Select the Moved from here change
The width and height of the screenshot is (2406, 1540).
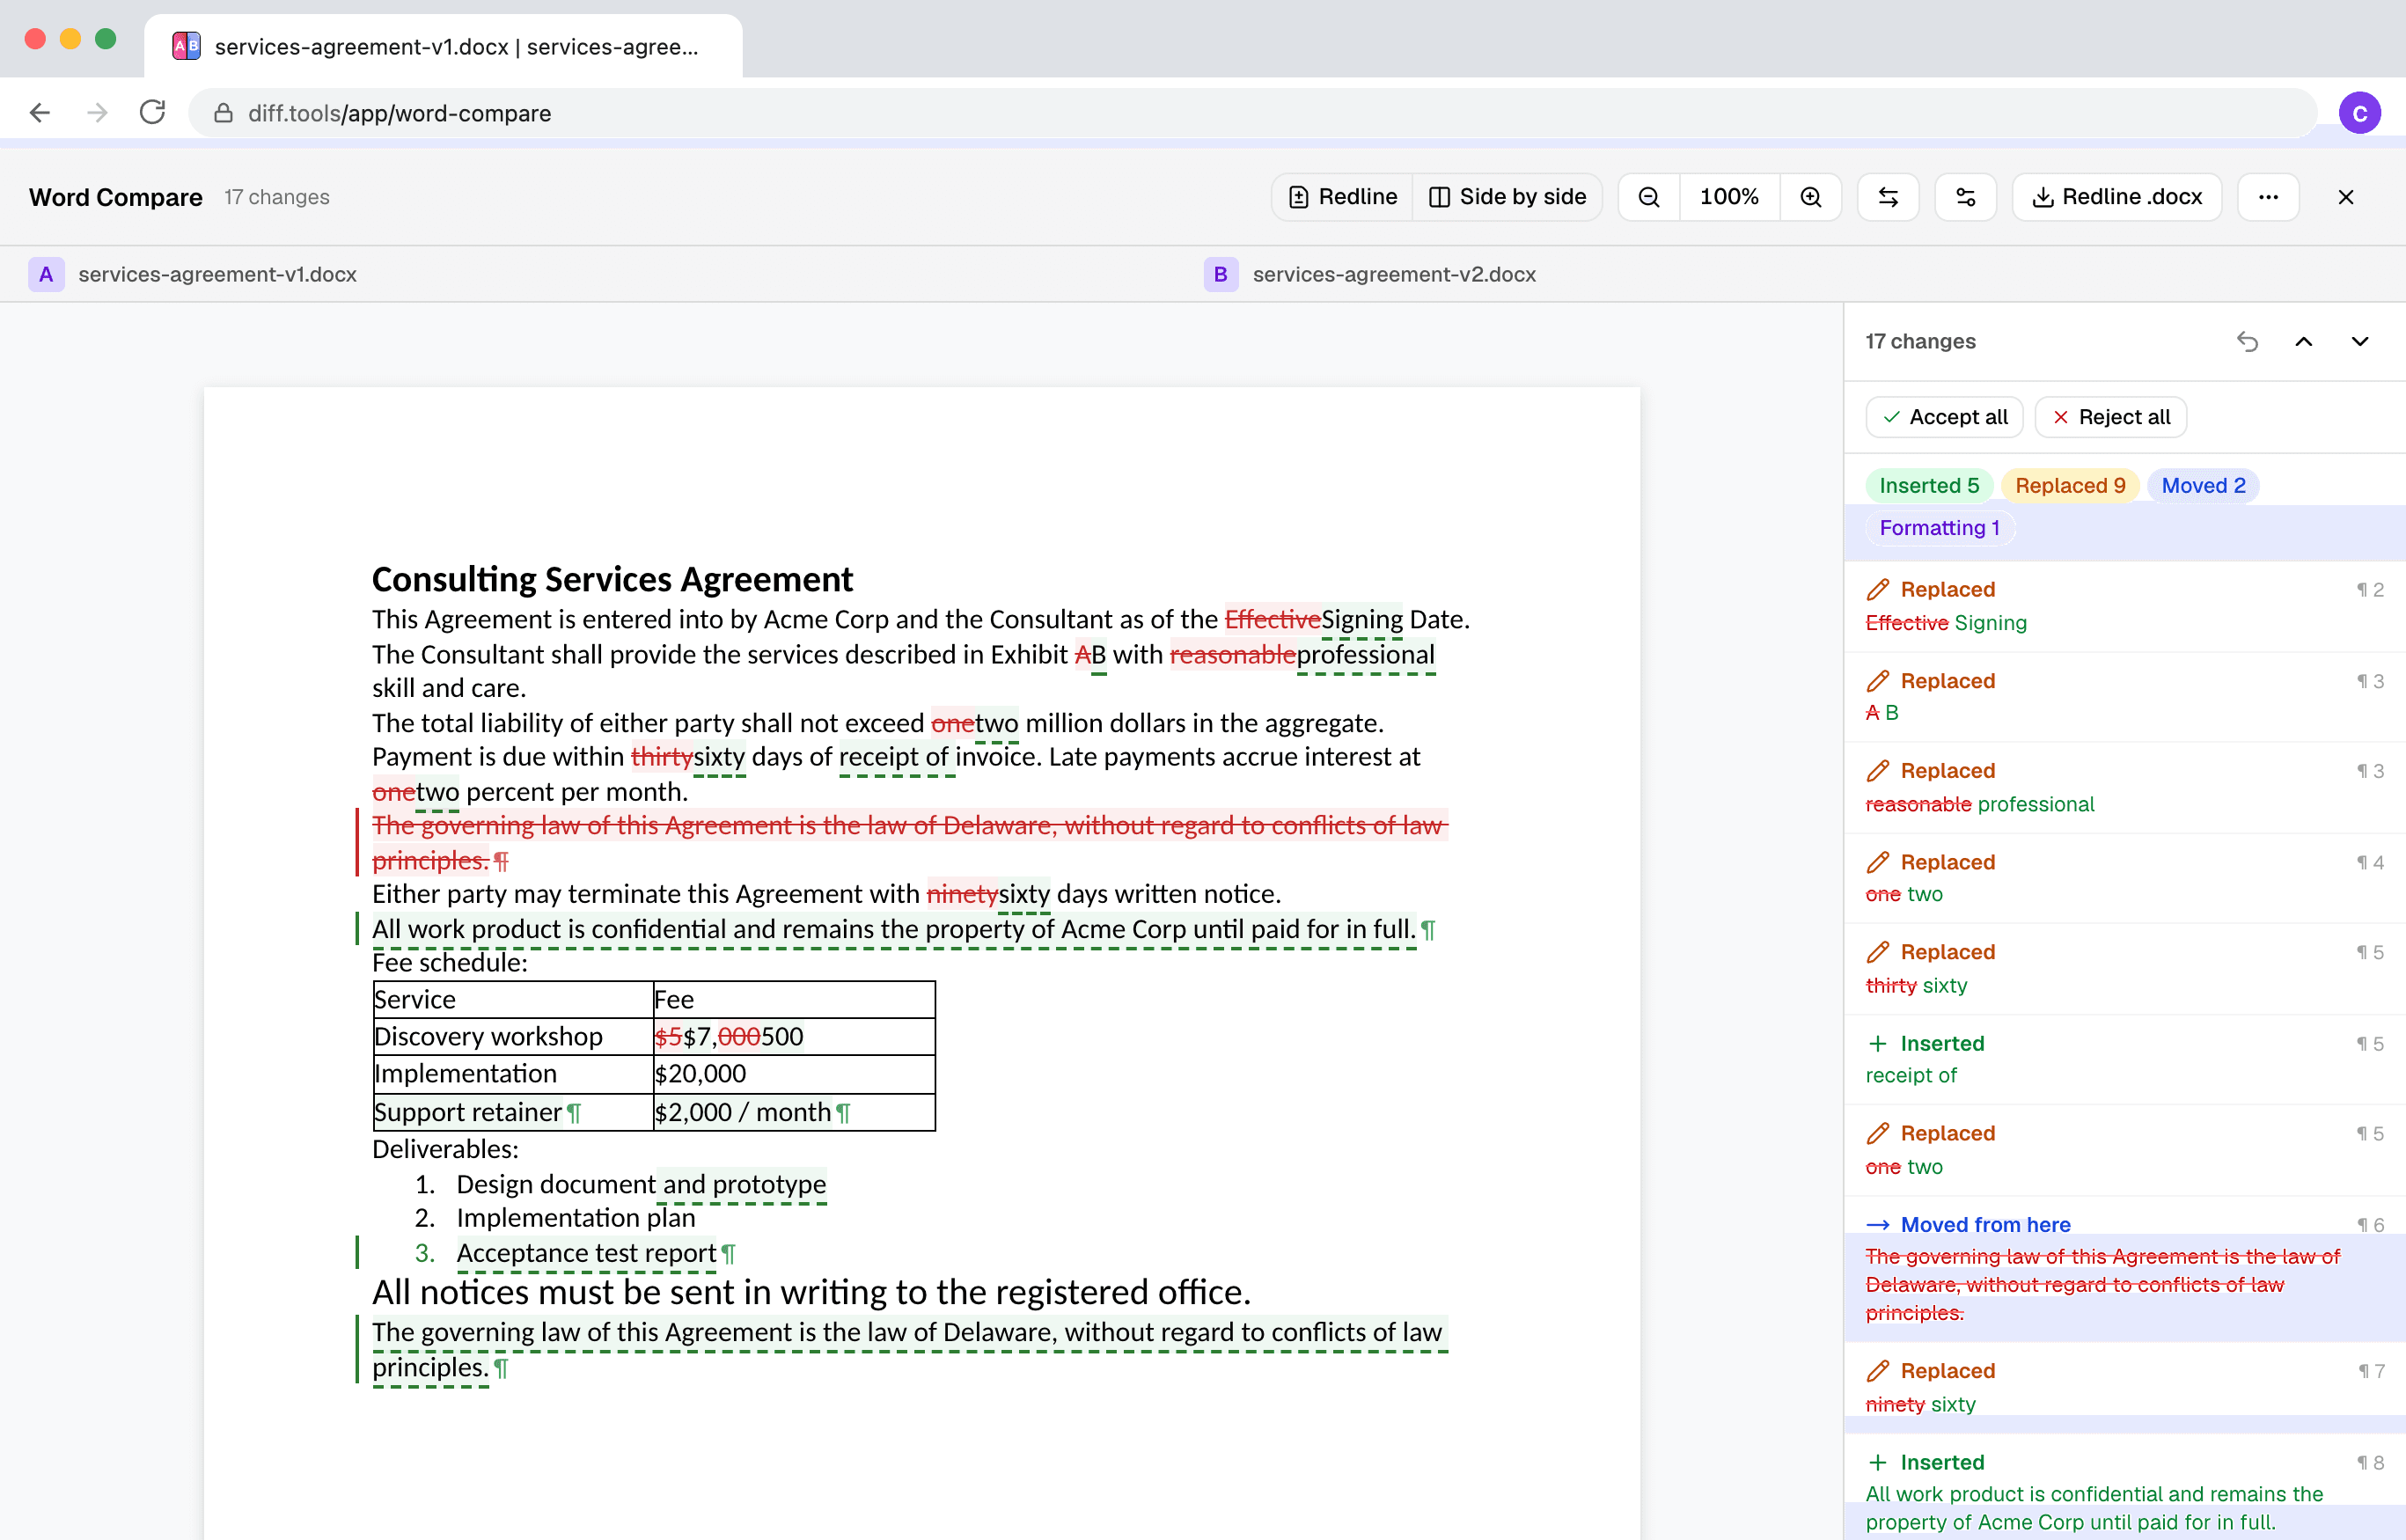(x=2124, y=1270)
